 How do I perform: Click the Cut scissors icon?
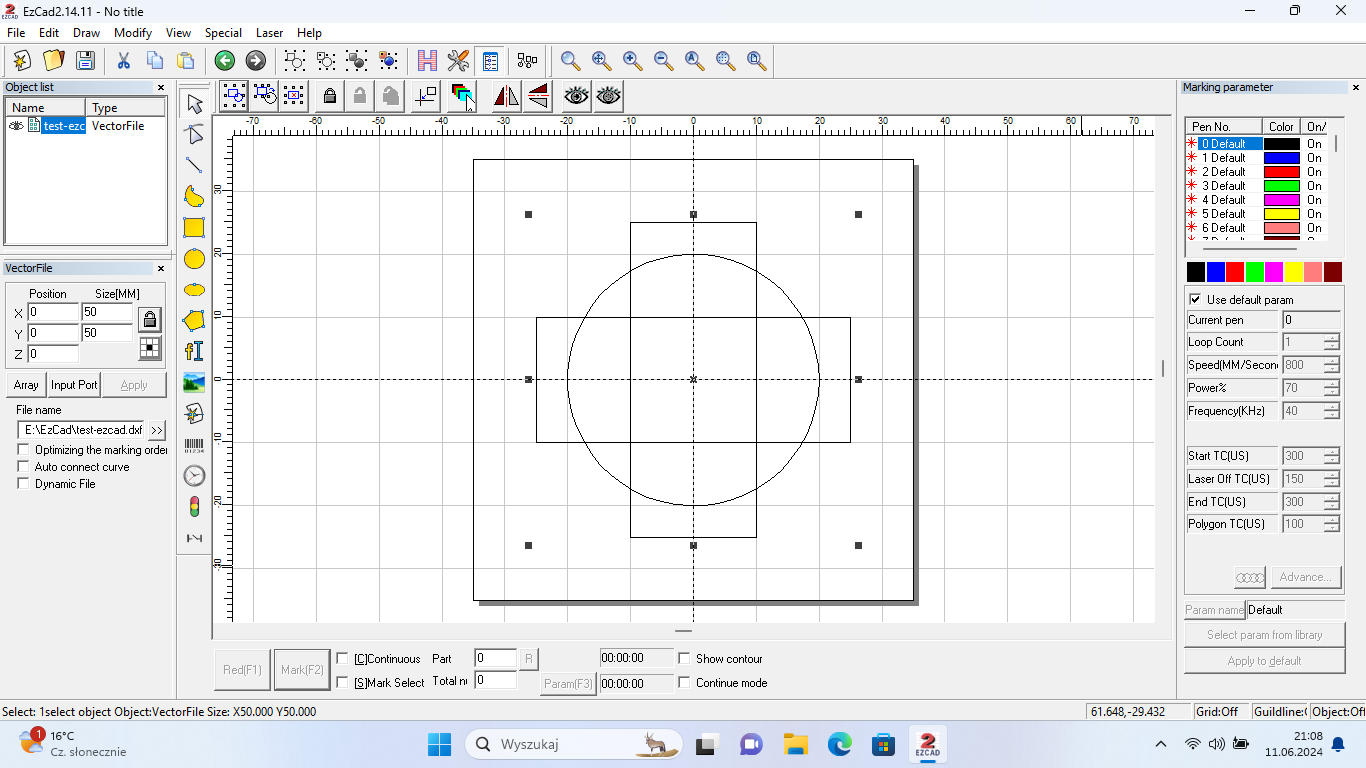[124, 60]
